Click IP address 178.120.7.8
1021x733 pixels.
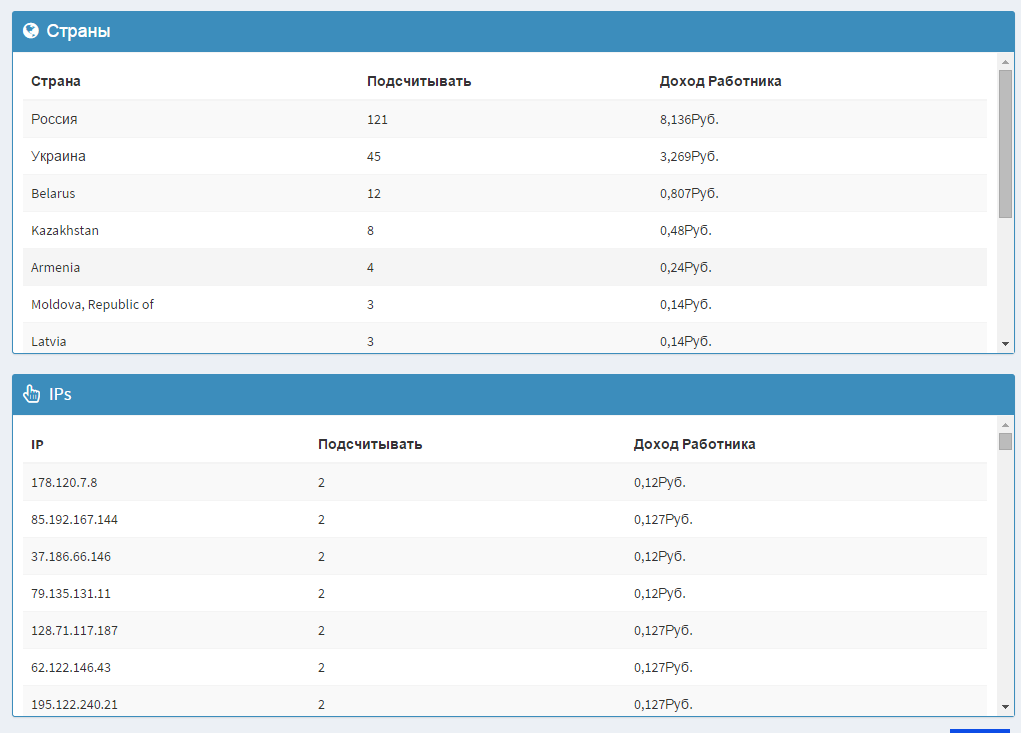pyautogui.click(x=64, y=482)
